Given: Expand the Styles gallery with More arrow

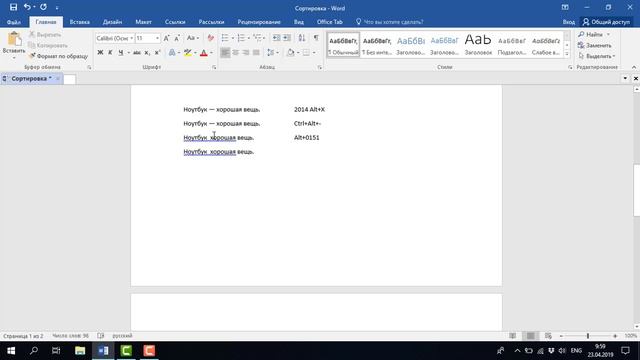Looking at the screenshot, I should pyautogui.click(x=567, y=54).
